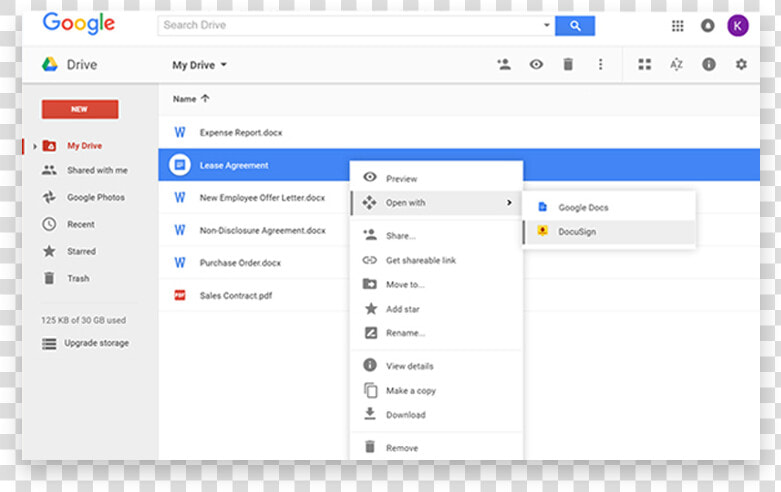781x492 pixels.
Task: Click the share add-person toolbar icon
Action: pyautogui.click(x=504, y=64)
